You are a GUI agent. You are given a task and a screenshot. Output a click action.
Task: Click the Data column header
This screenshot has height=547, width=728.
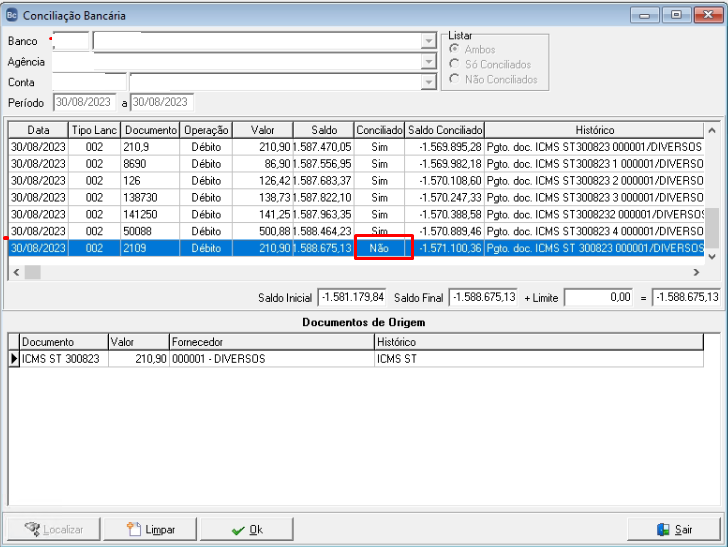tap(39, 130)
